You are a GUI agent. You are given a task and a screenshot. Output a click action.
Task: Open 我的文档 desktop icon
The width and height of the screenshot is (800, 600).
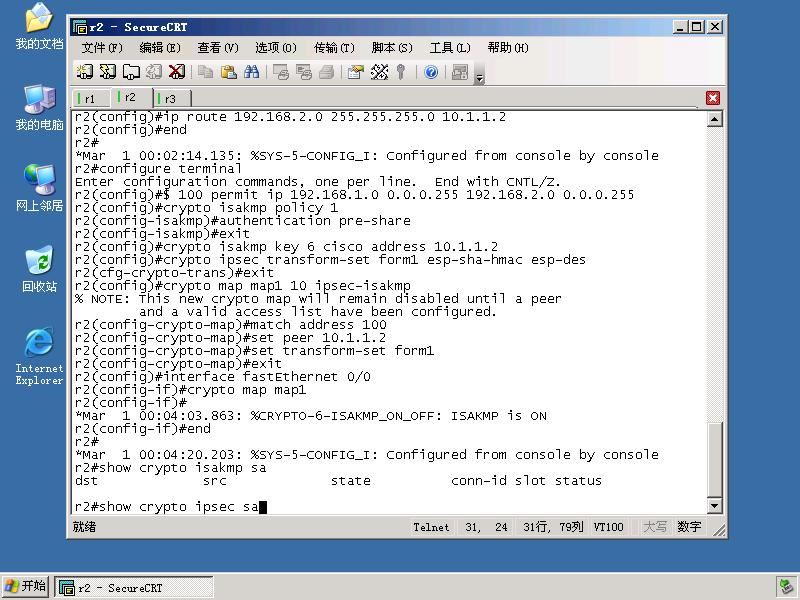pyautogui.click(x=39, y=27)
